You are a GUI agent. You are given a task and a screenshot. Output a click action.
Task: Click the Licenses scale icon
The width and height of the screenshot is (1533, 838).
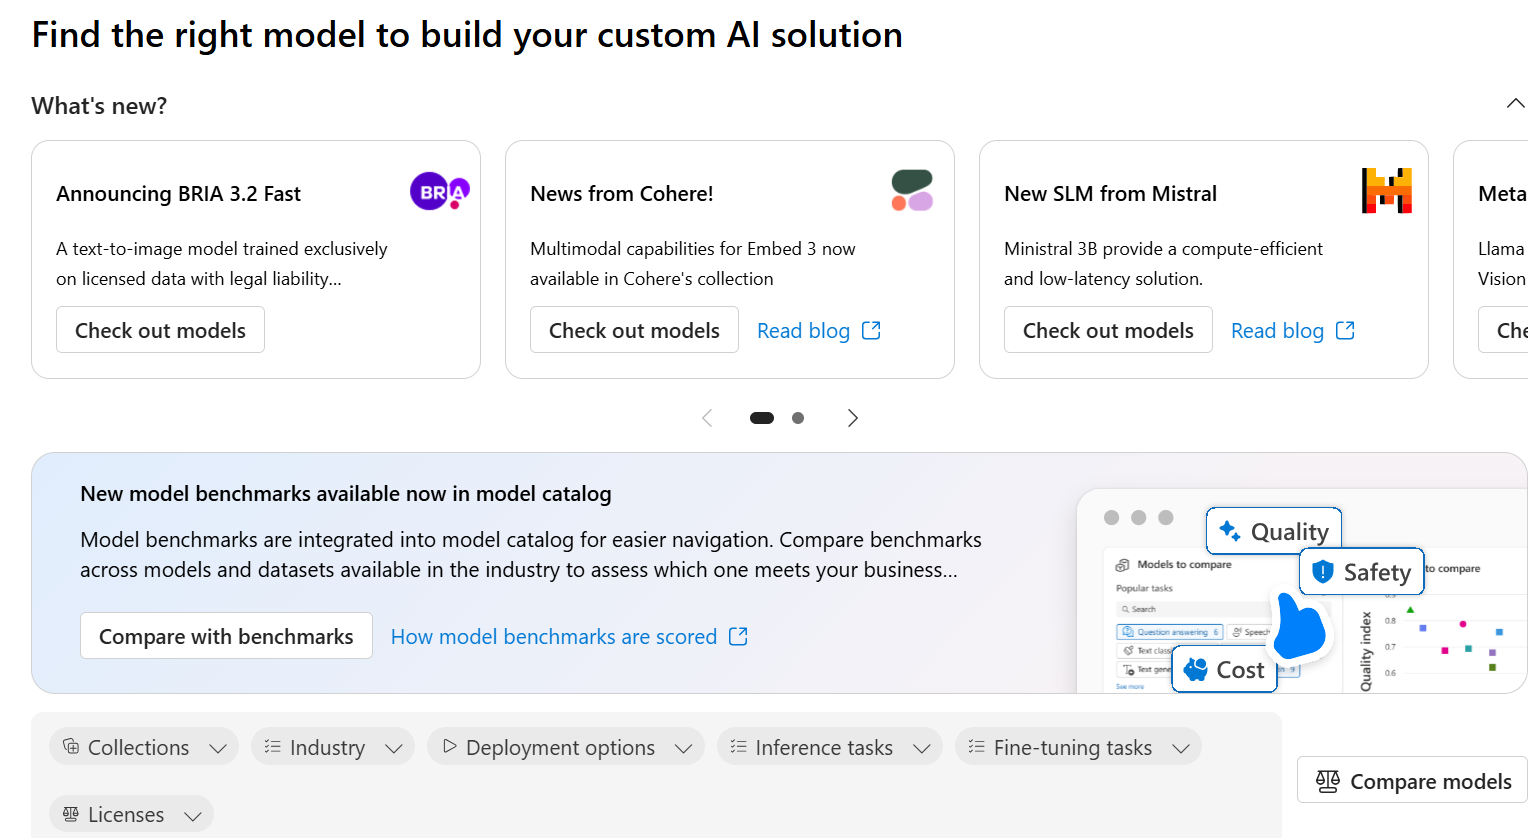pyautogui.click(x=71, y=814)
